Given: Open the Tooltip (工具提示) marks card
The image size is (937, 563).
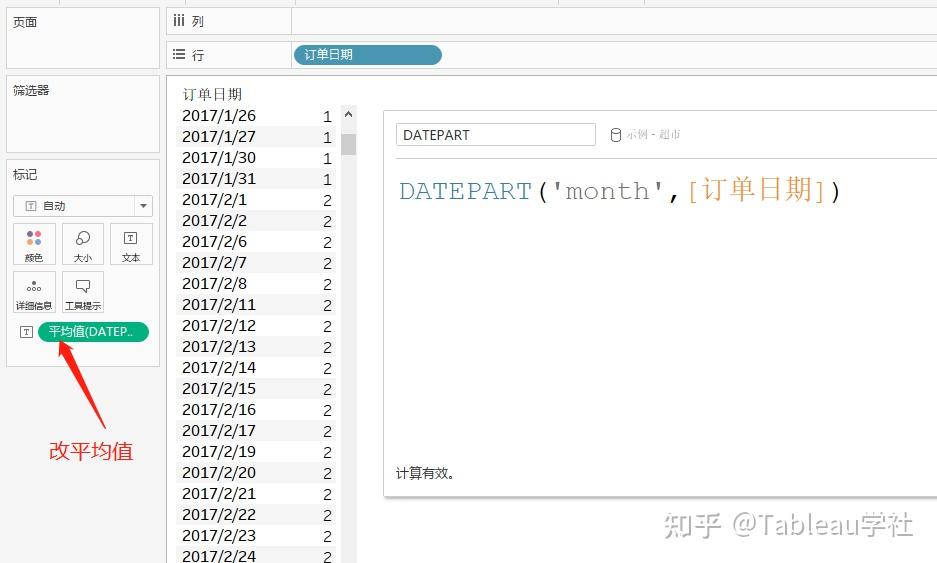Looking at the screenshot, I should coord(82,292).
